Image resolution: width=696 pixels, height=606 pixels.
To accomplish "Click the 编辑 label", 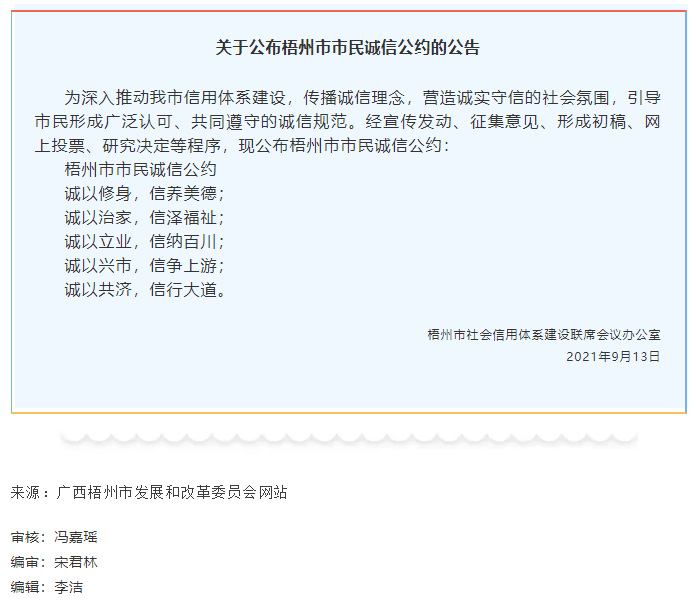I will [25, 587].
